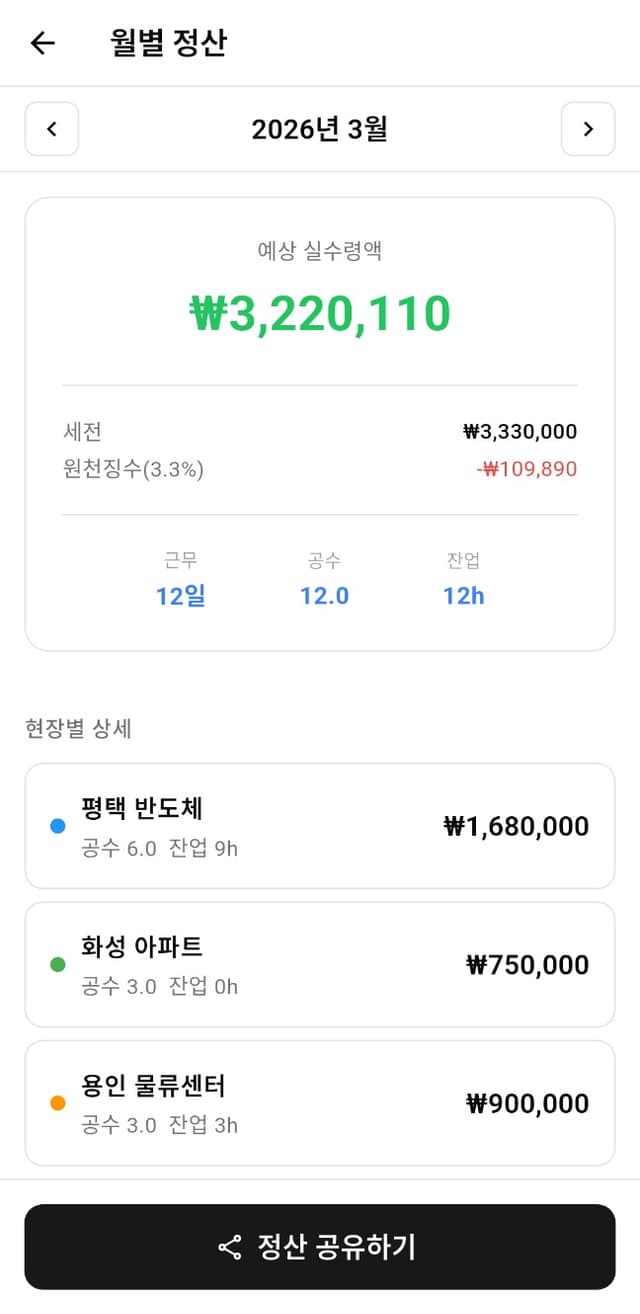
Task: Expand the 평택 반도체 site card
Action: click(320, 826)
